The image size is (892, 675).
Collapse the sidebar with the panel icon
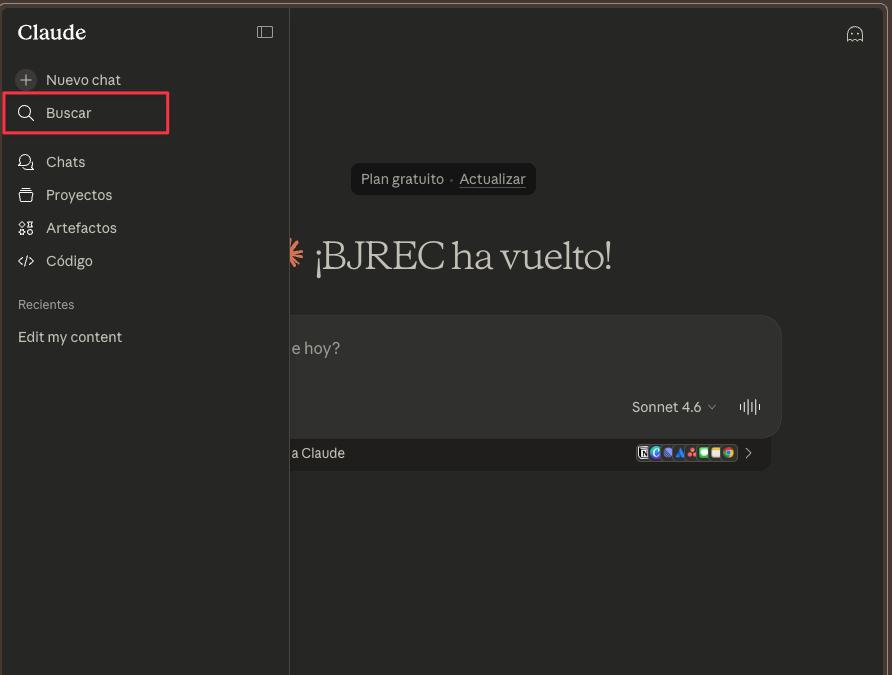pyautogui.click(x=265, y=32)
